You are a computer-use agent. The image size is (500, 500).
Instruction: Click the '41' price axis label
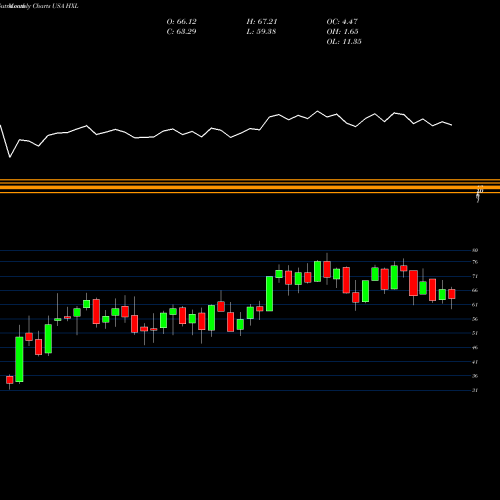[x=475, y=362]
